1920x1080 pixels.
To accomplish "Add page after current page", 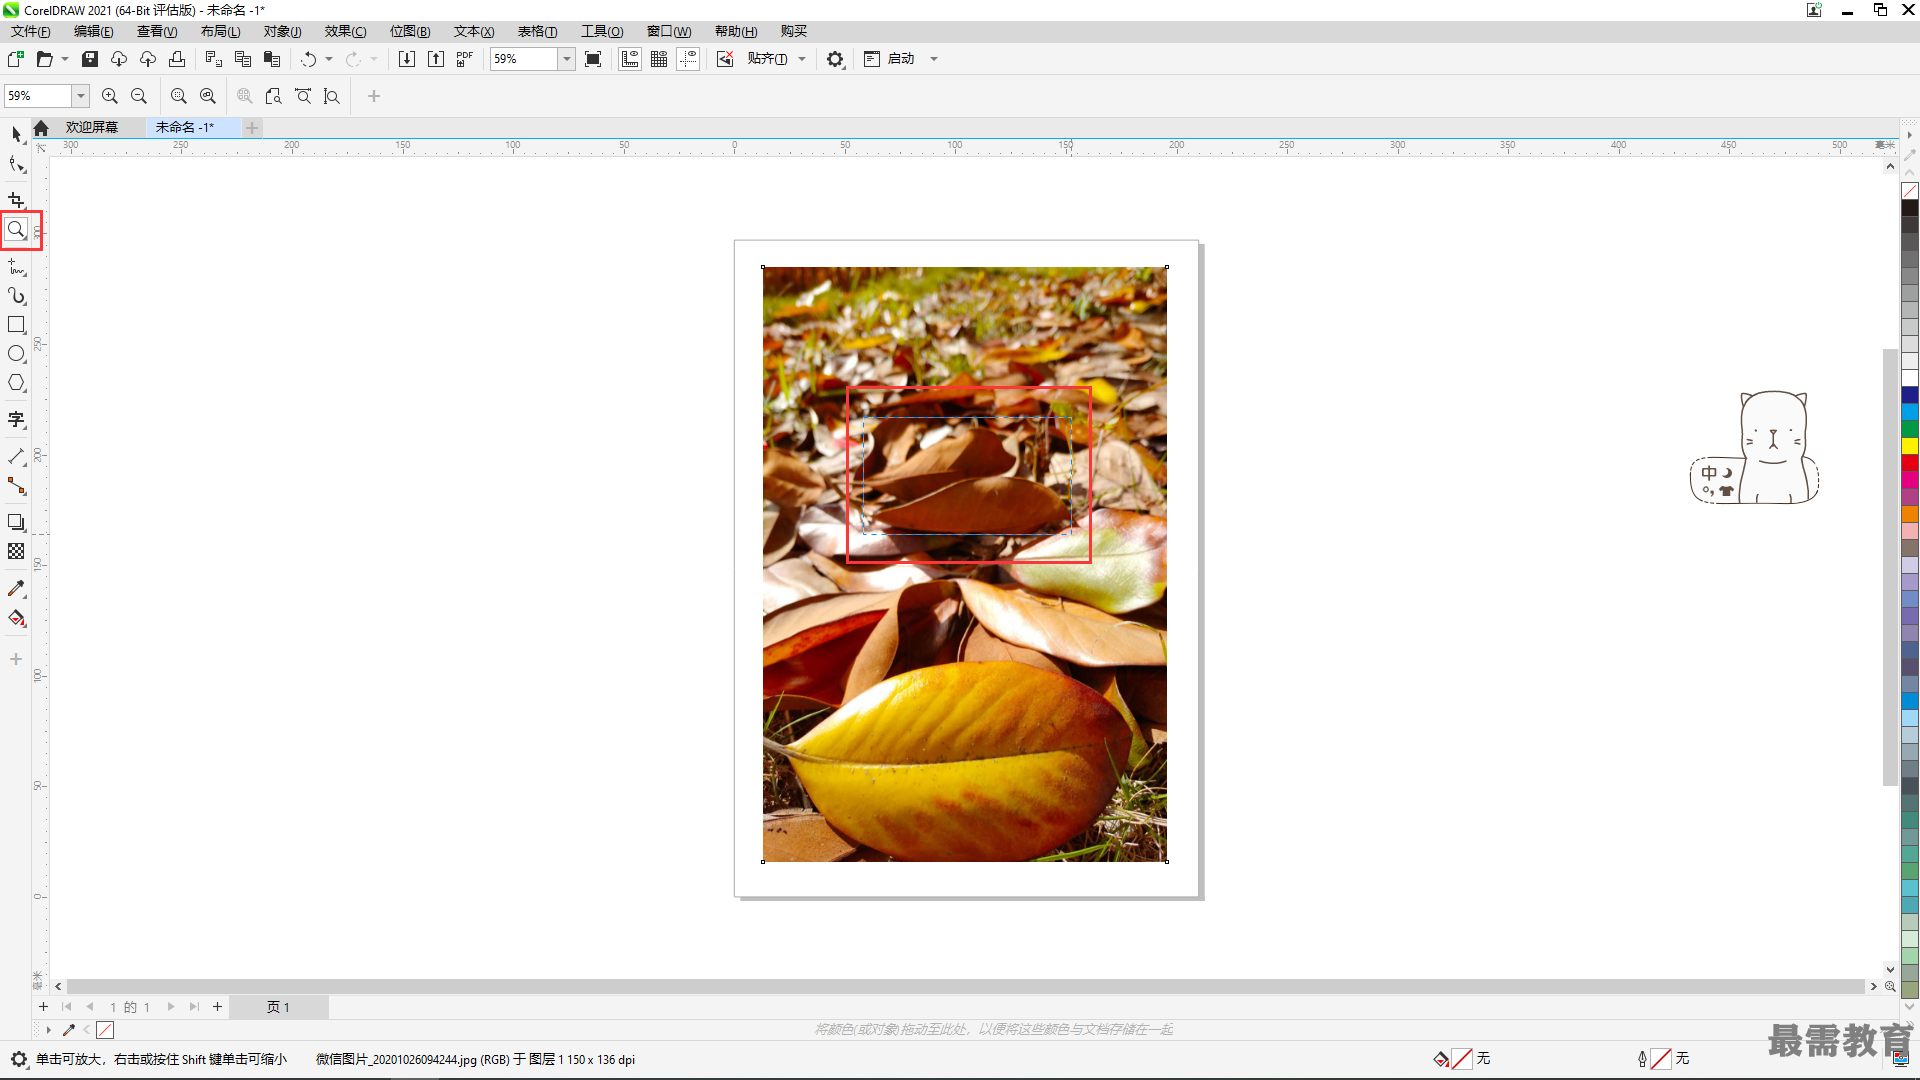I will (217, 1007).
